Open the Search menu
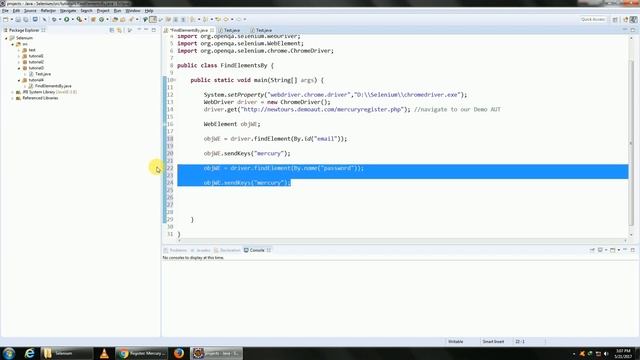The width and height of the screenshot is (640, 360). [87, 11]
